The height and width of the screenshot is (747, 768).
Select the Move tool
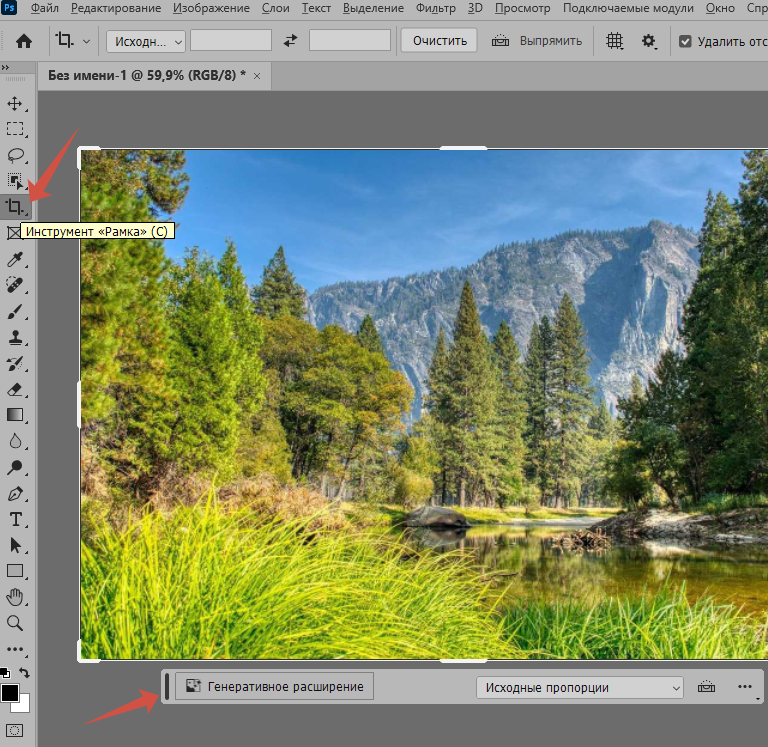(15, 104)
